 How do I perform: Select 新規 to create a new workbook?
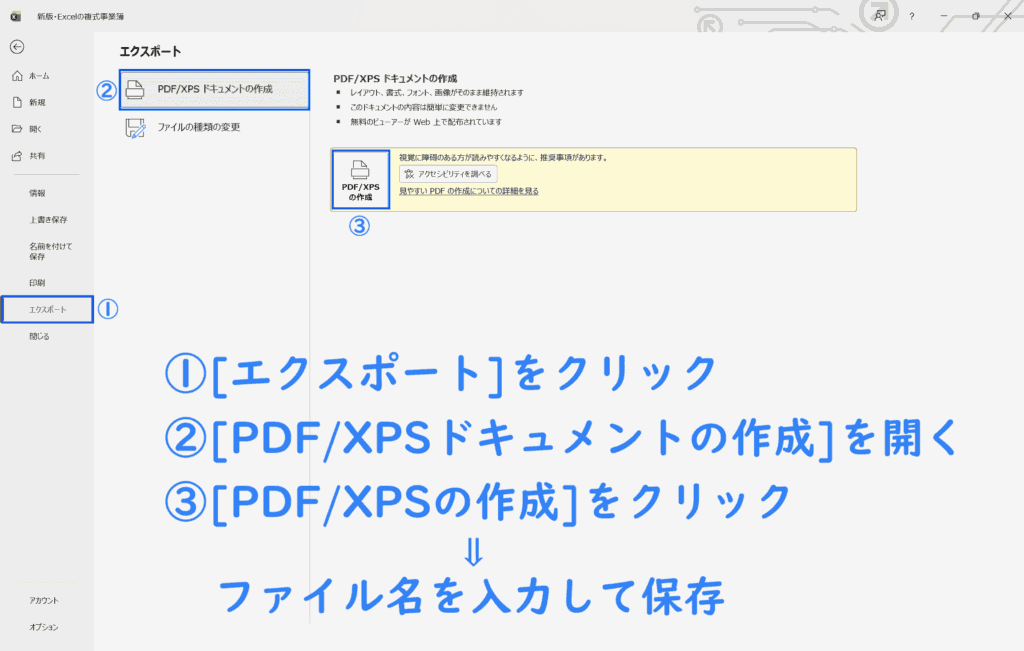point(36,102)
